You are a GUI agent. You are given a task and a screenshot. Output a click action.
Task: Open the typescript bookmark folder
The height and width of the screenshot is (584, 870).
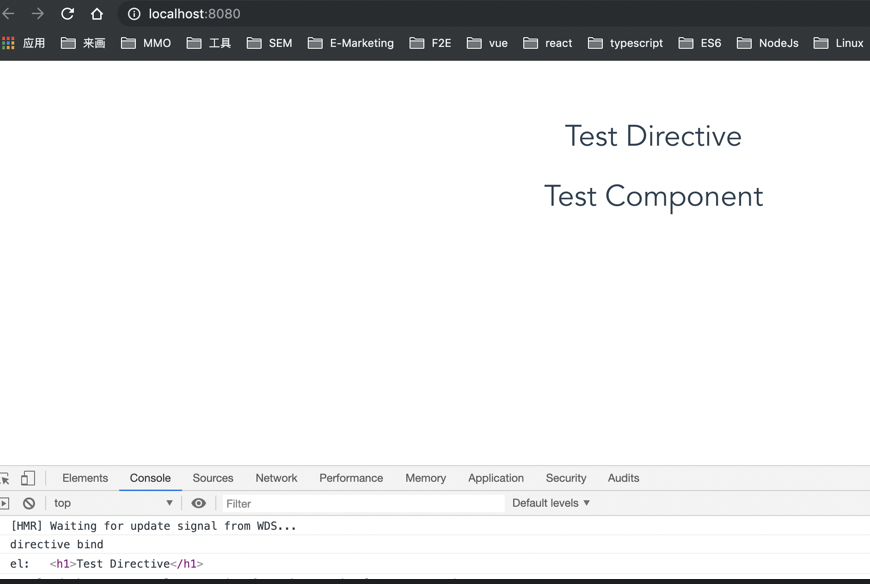pos(625,43)
